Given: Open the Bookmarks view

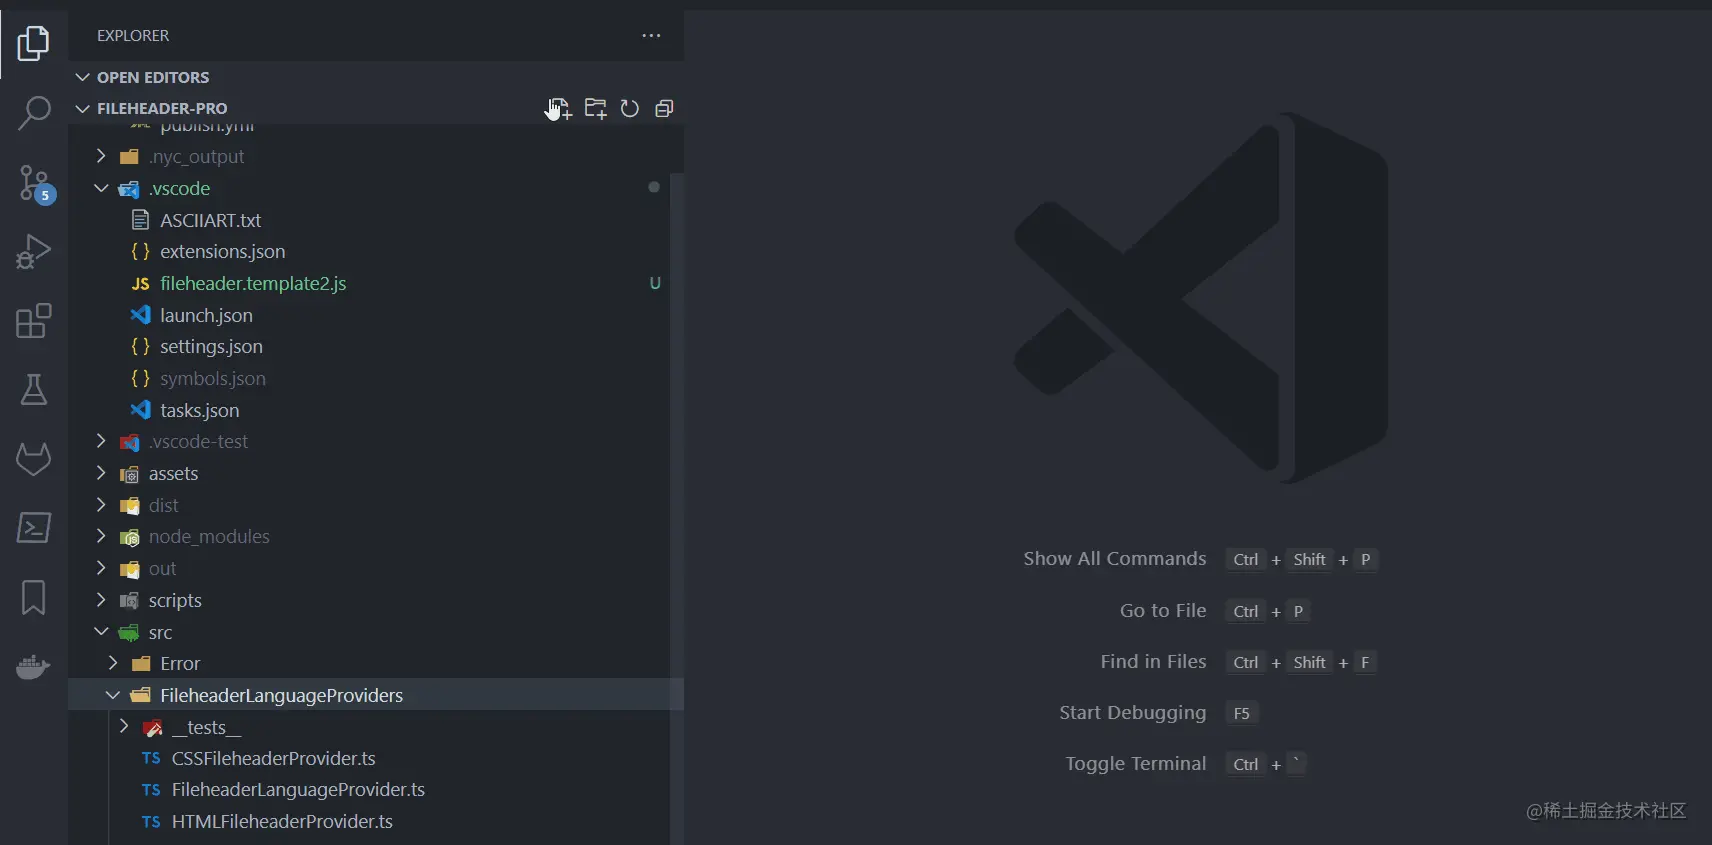Looking at the screenshot, I should coord(34,598).
